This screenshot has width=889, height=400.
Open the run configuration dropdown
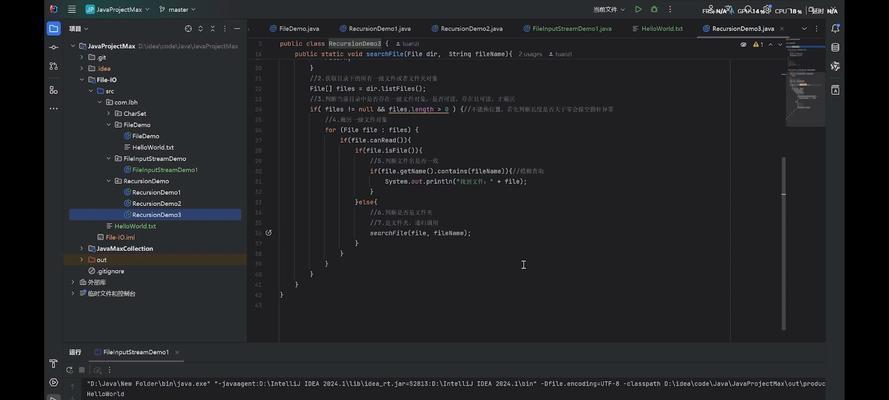coord(609,10)
